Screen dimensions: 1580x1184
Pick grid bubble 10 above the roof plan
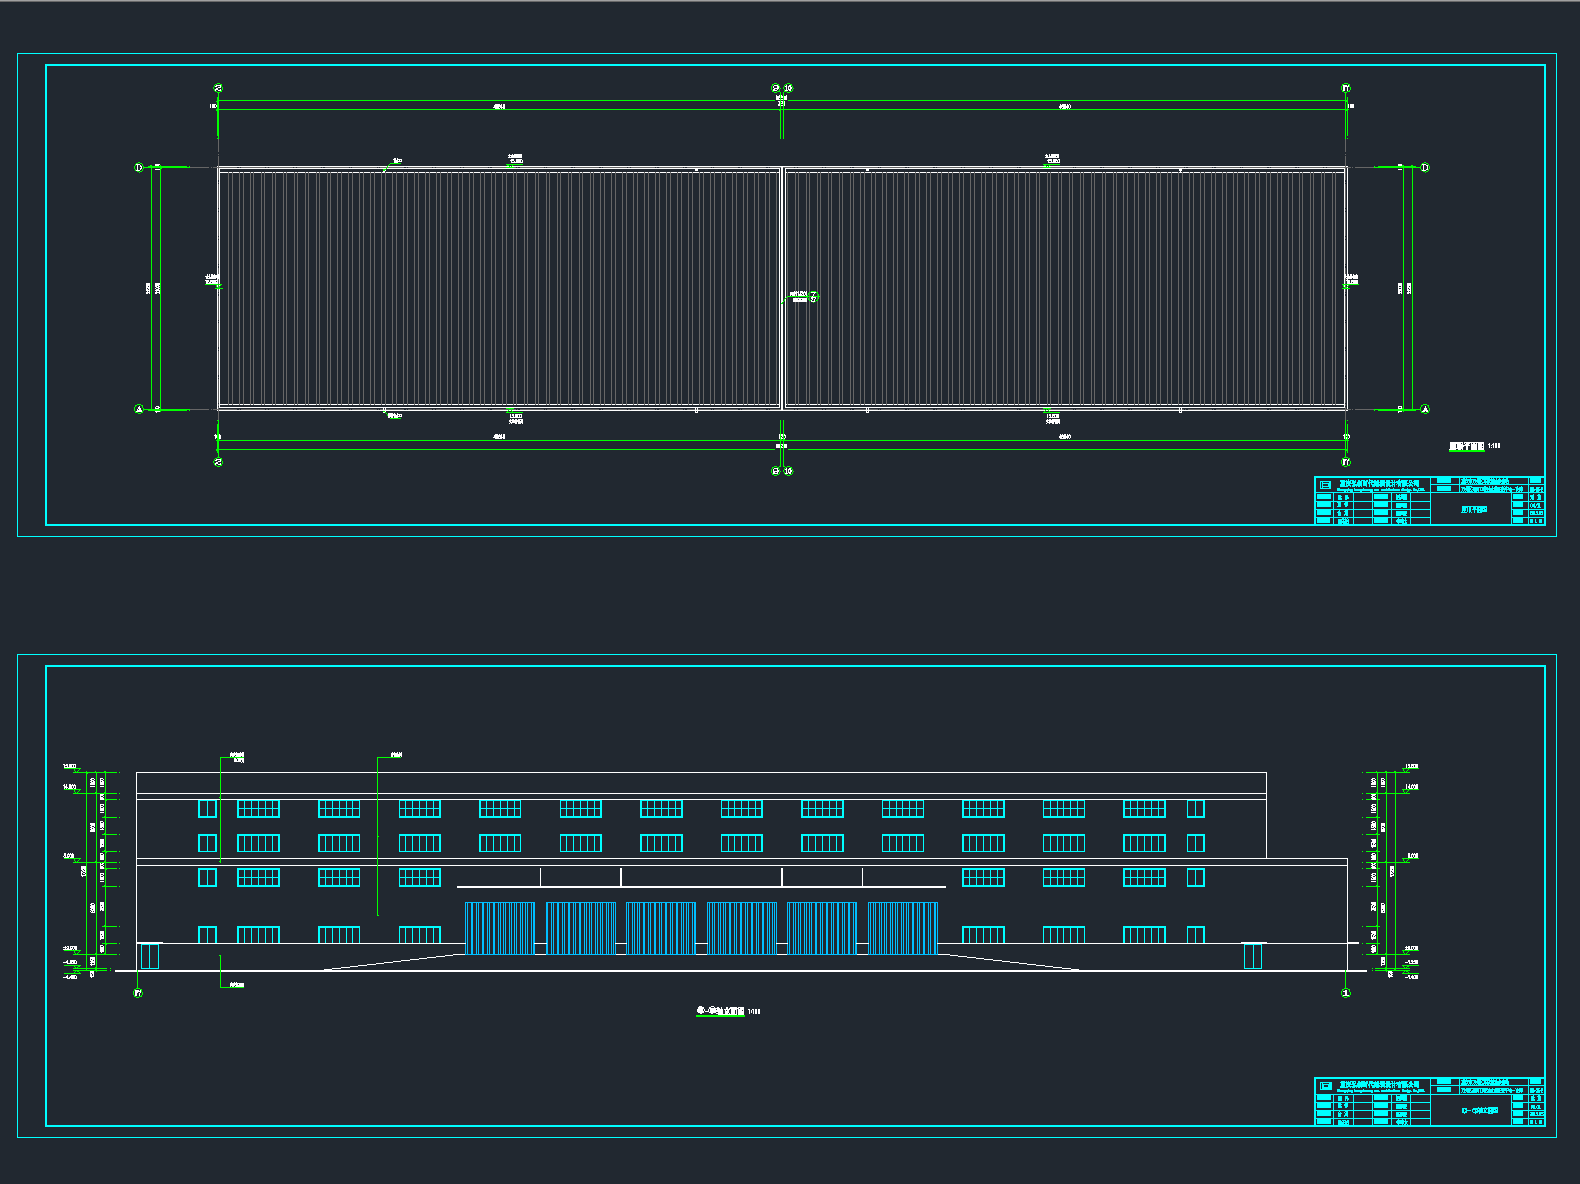click(x=788, y=89)
